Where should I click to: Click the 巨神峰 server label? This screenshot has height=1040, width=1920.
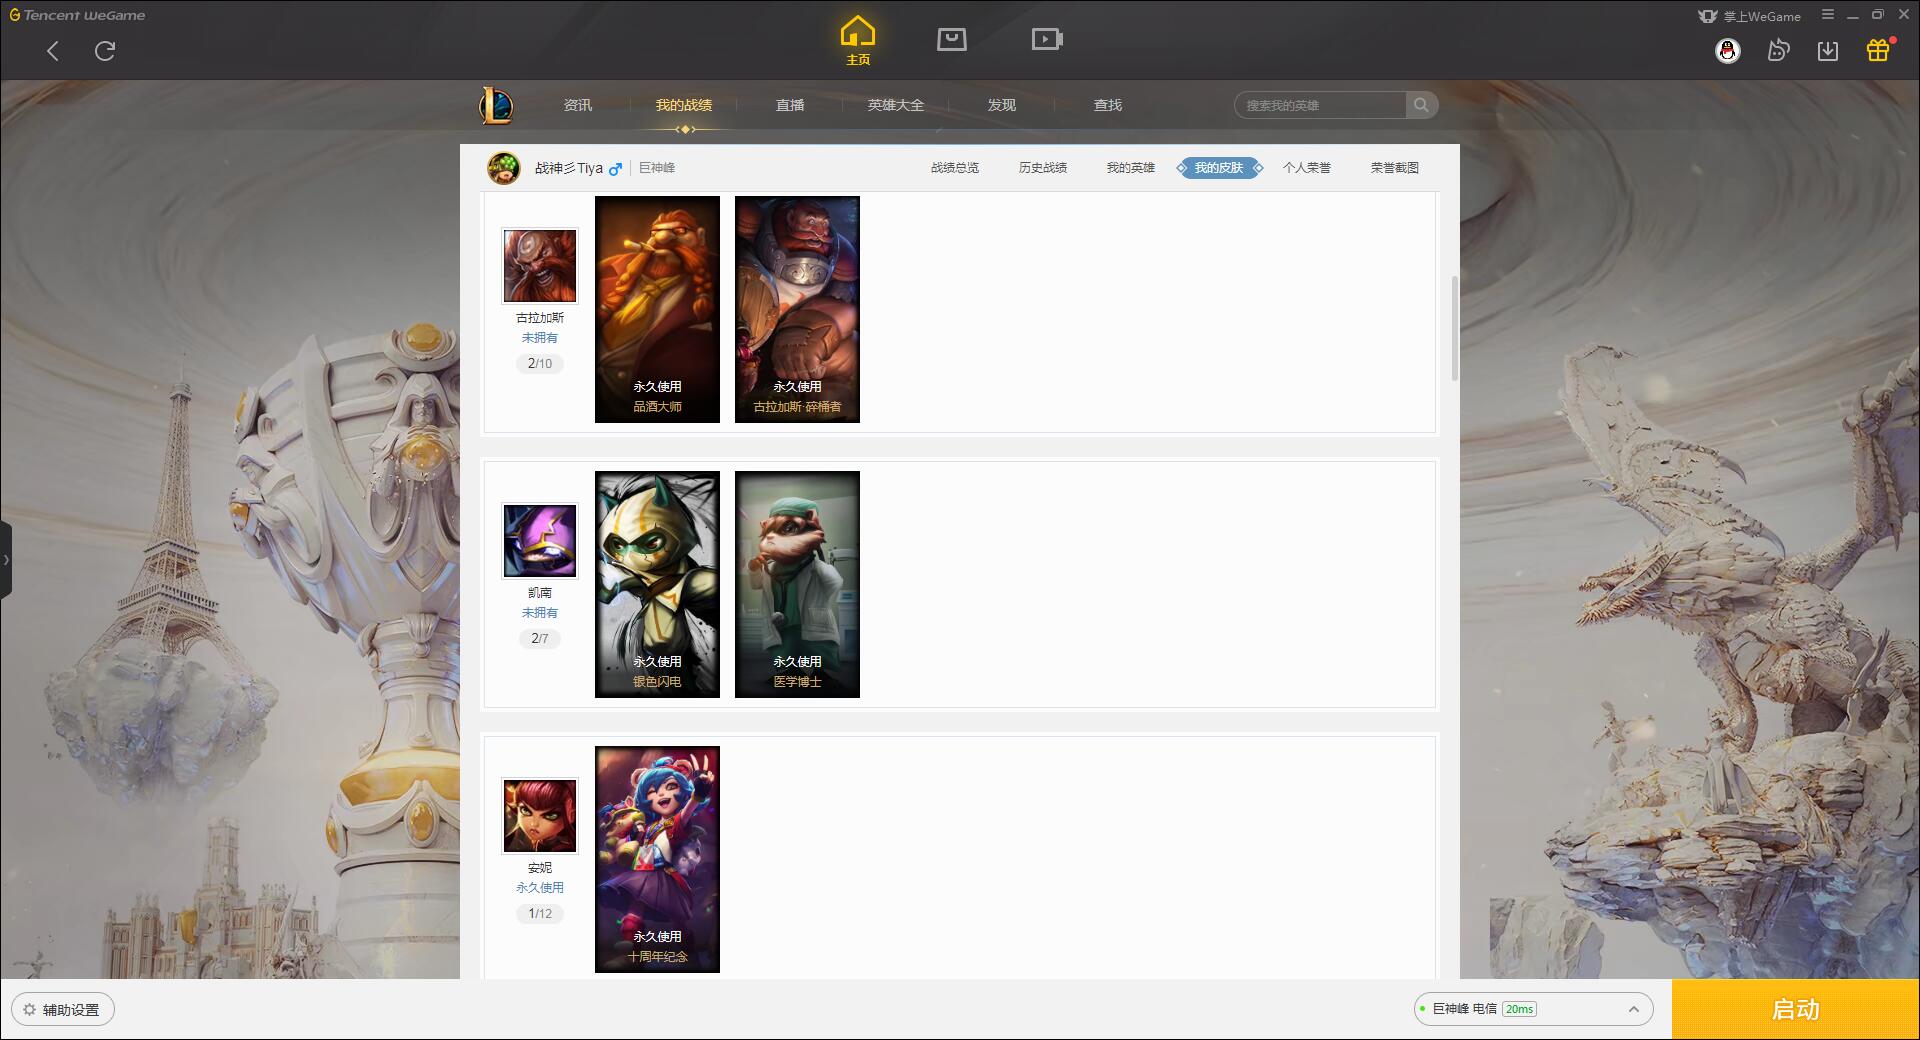point(657,168)
